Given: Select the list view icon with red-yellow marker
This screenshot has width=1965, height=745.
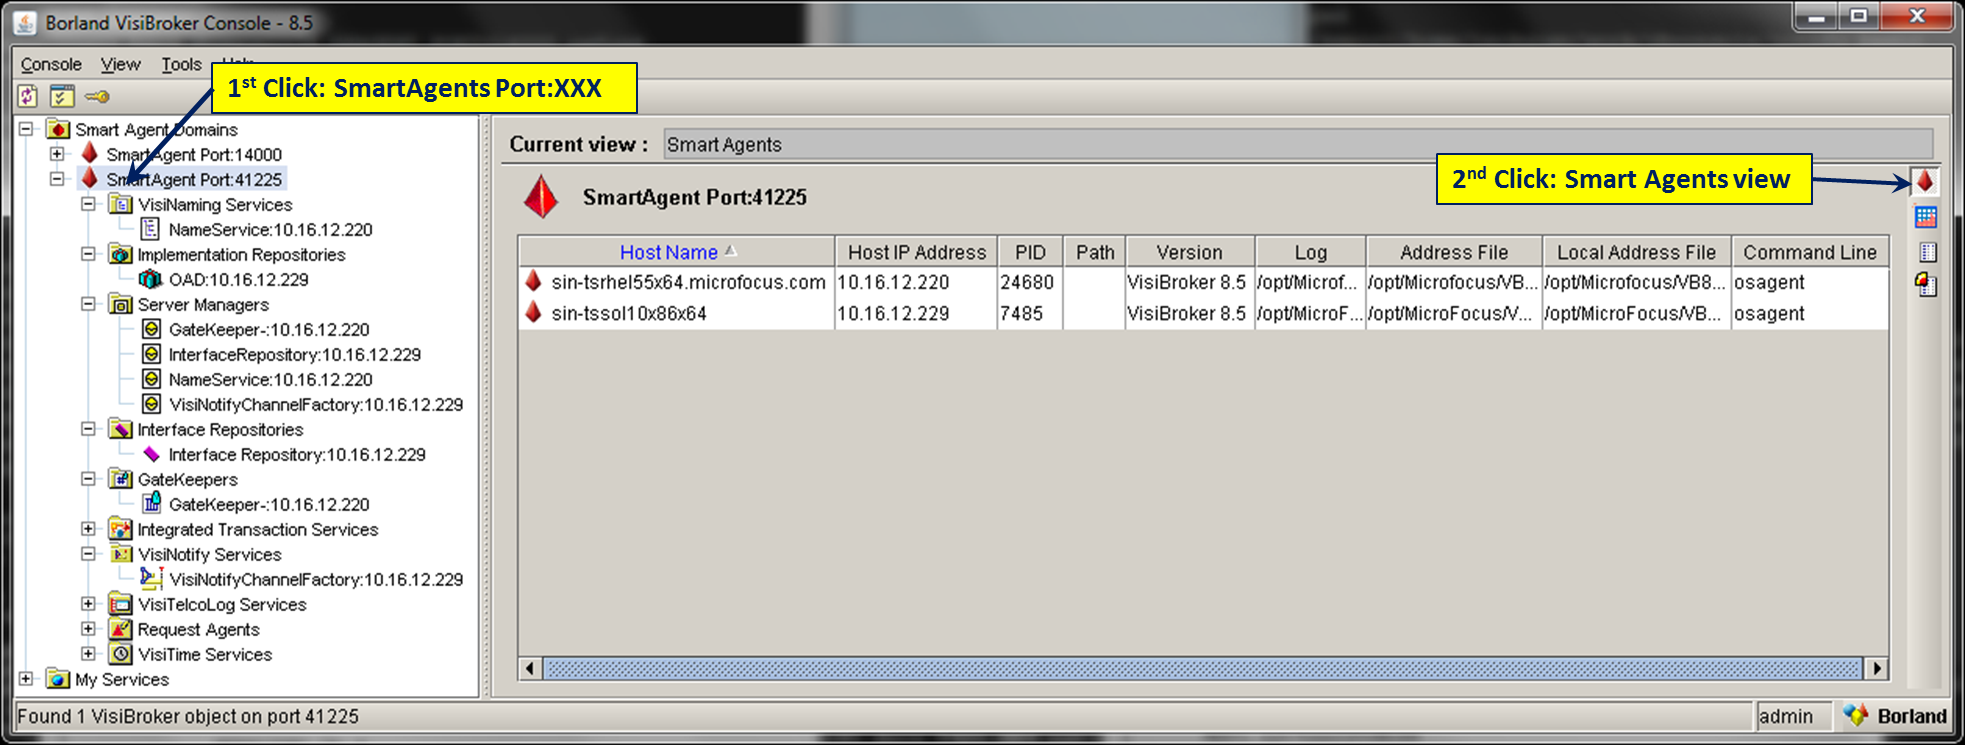Looking at the screenshot, I should pos(1926,285).
